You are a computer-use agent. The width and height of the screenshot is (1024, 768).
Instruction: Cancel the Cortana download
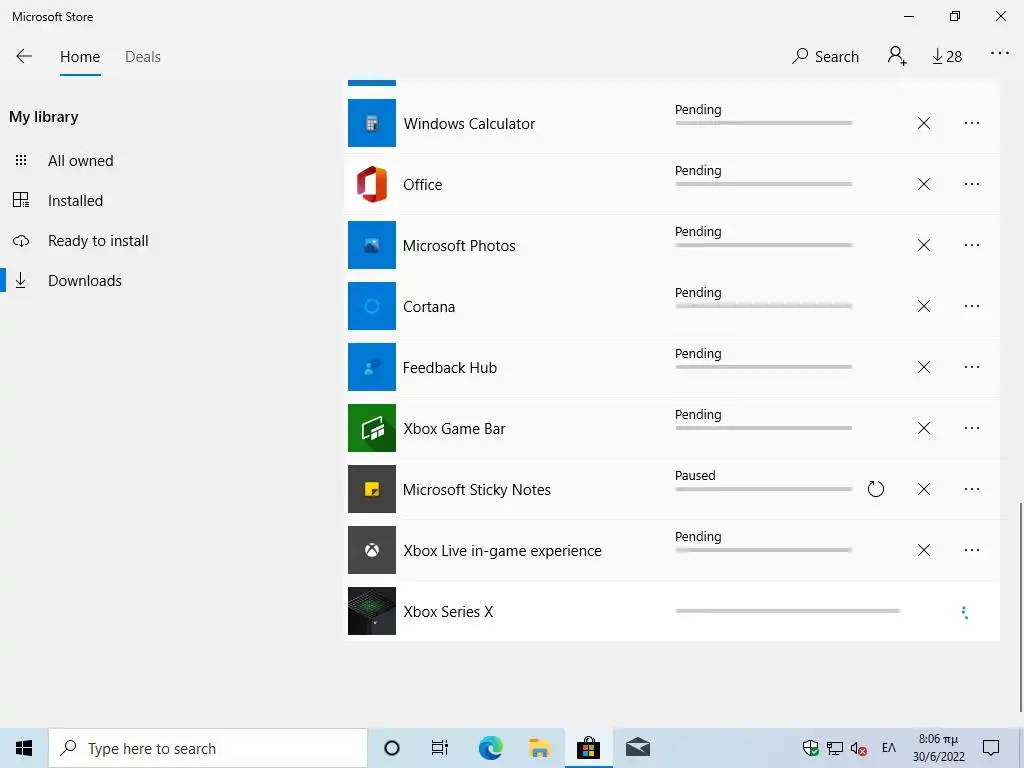pos(923,306)
